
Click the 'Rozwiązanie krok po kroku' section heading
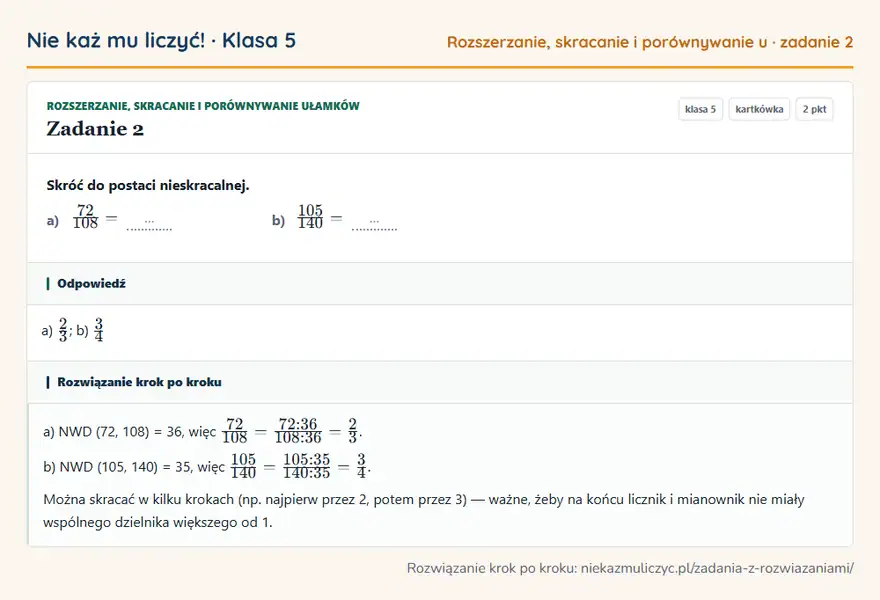point(139,382)
